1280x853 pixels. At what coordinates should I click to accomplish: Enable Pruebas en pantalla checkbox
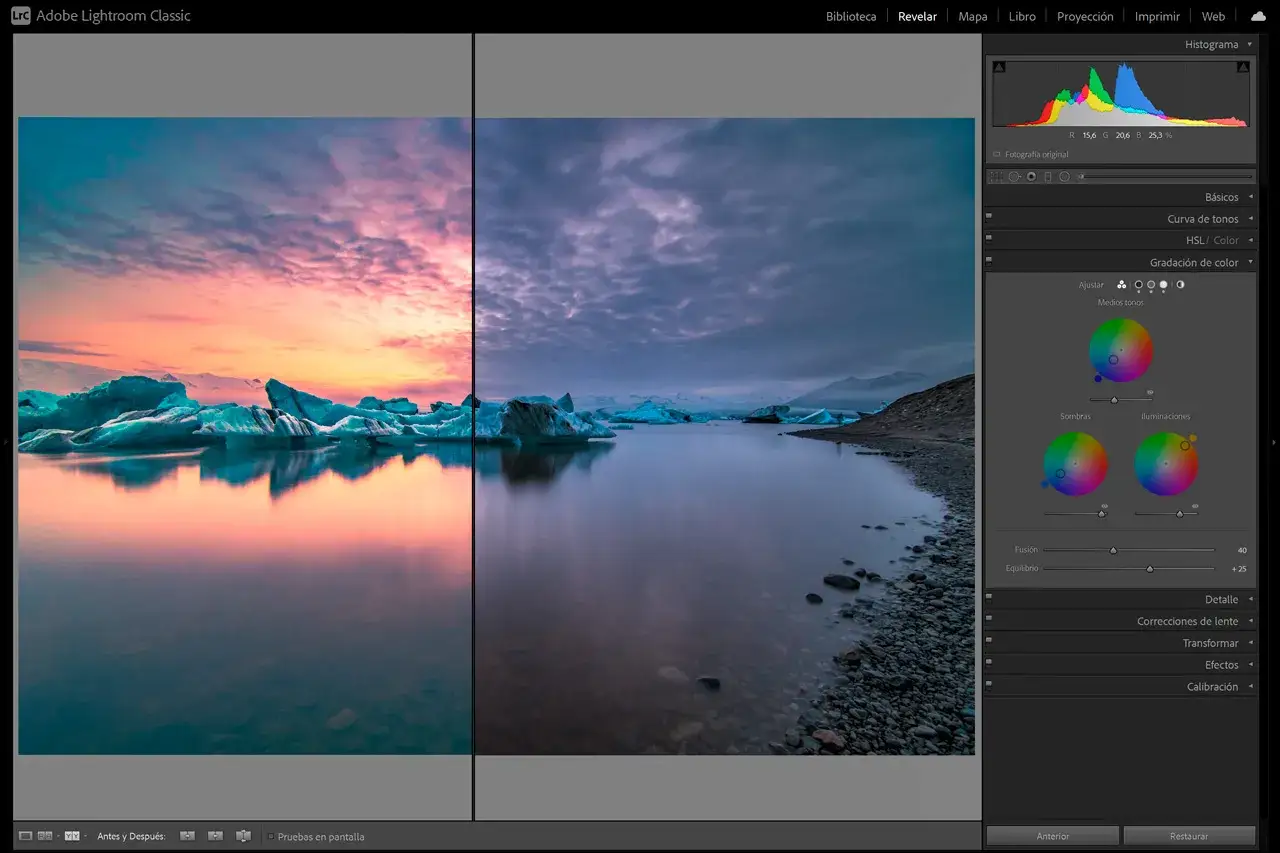(271, 836)
